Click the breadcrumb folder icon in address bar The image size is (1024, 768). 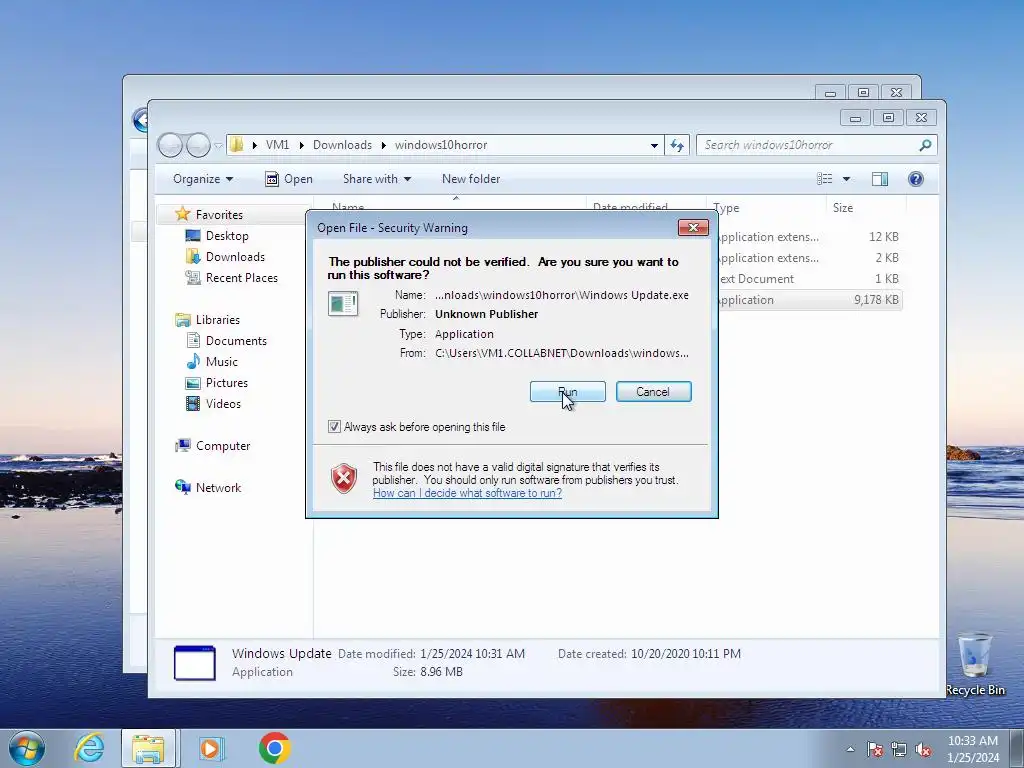coord(237,145)
